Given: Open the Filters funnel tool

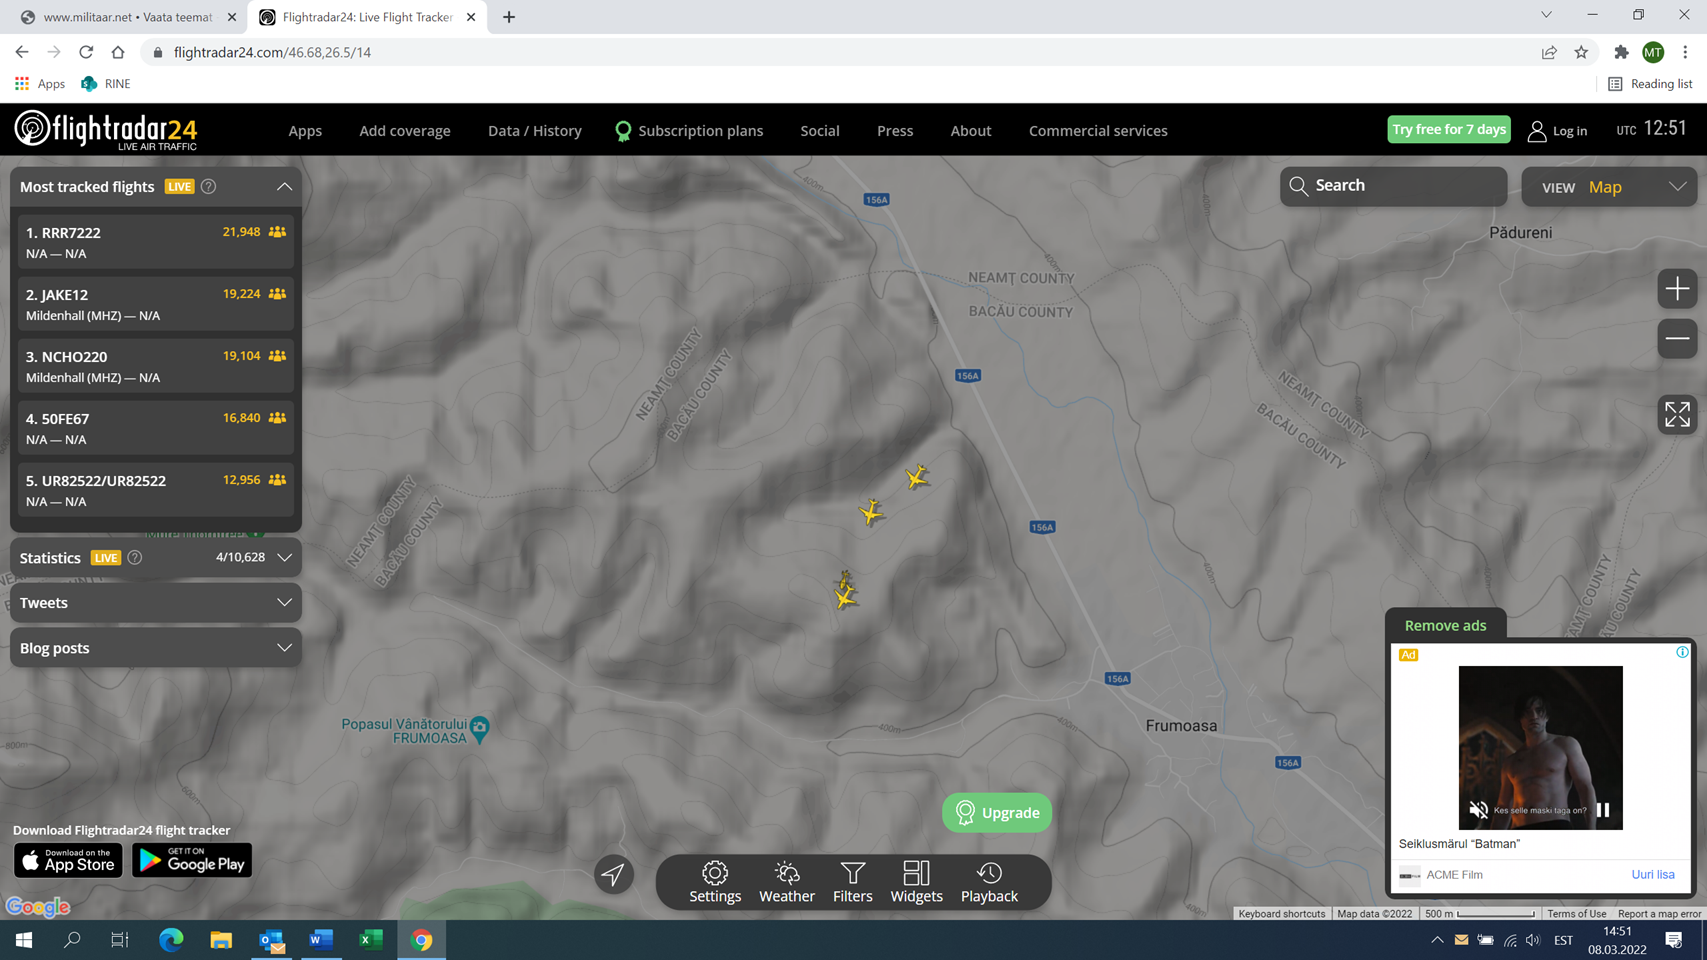Looking at the screenshot, I should point(852,882).
